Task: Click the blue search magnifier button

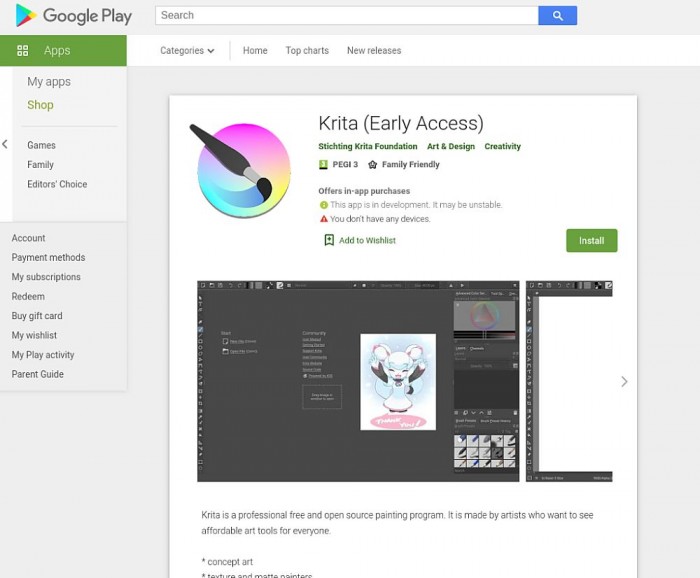Action: 557,16
